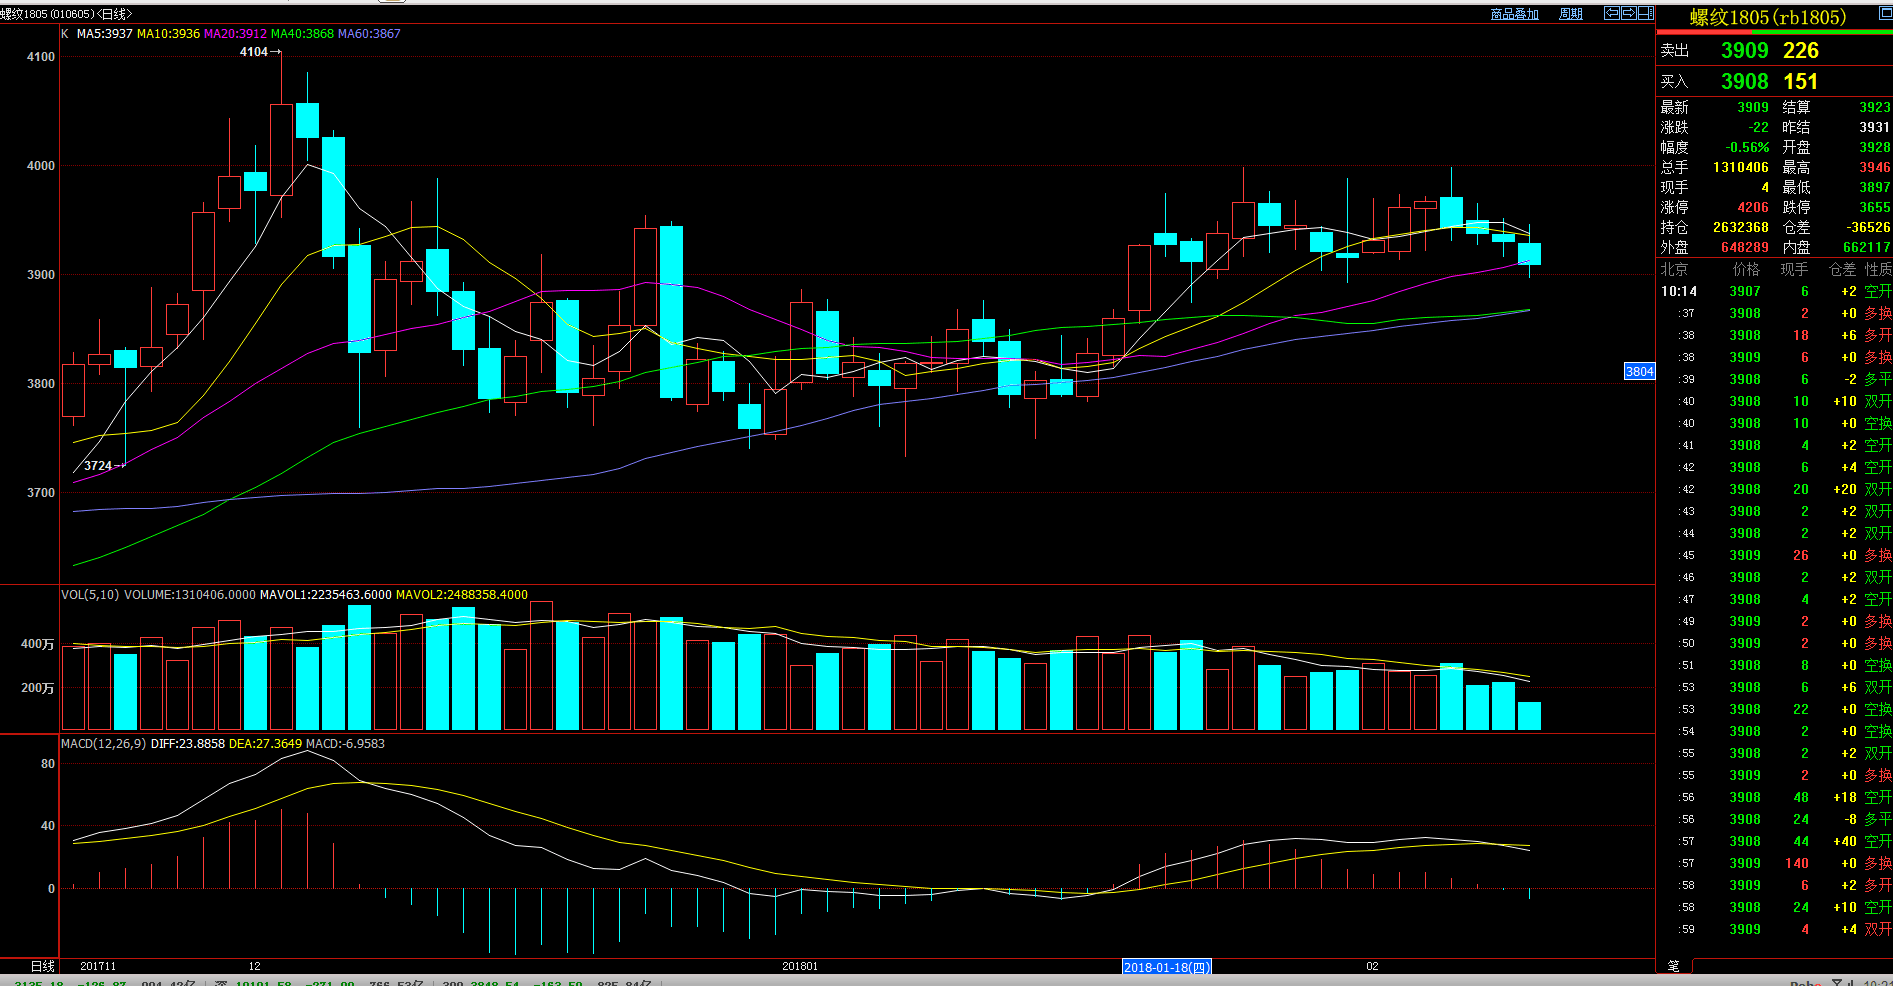Click the 卖出 sell price 3909
1893x986 pixels.
1744,51
